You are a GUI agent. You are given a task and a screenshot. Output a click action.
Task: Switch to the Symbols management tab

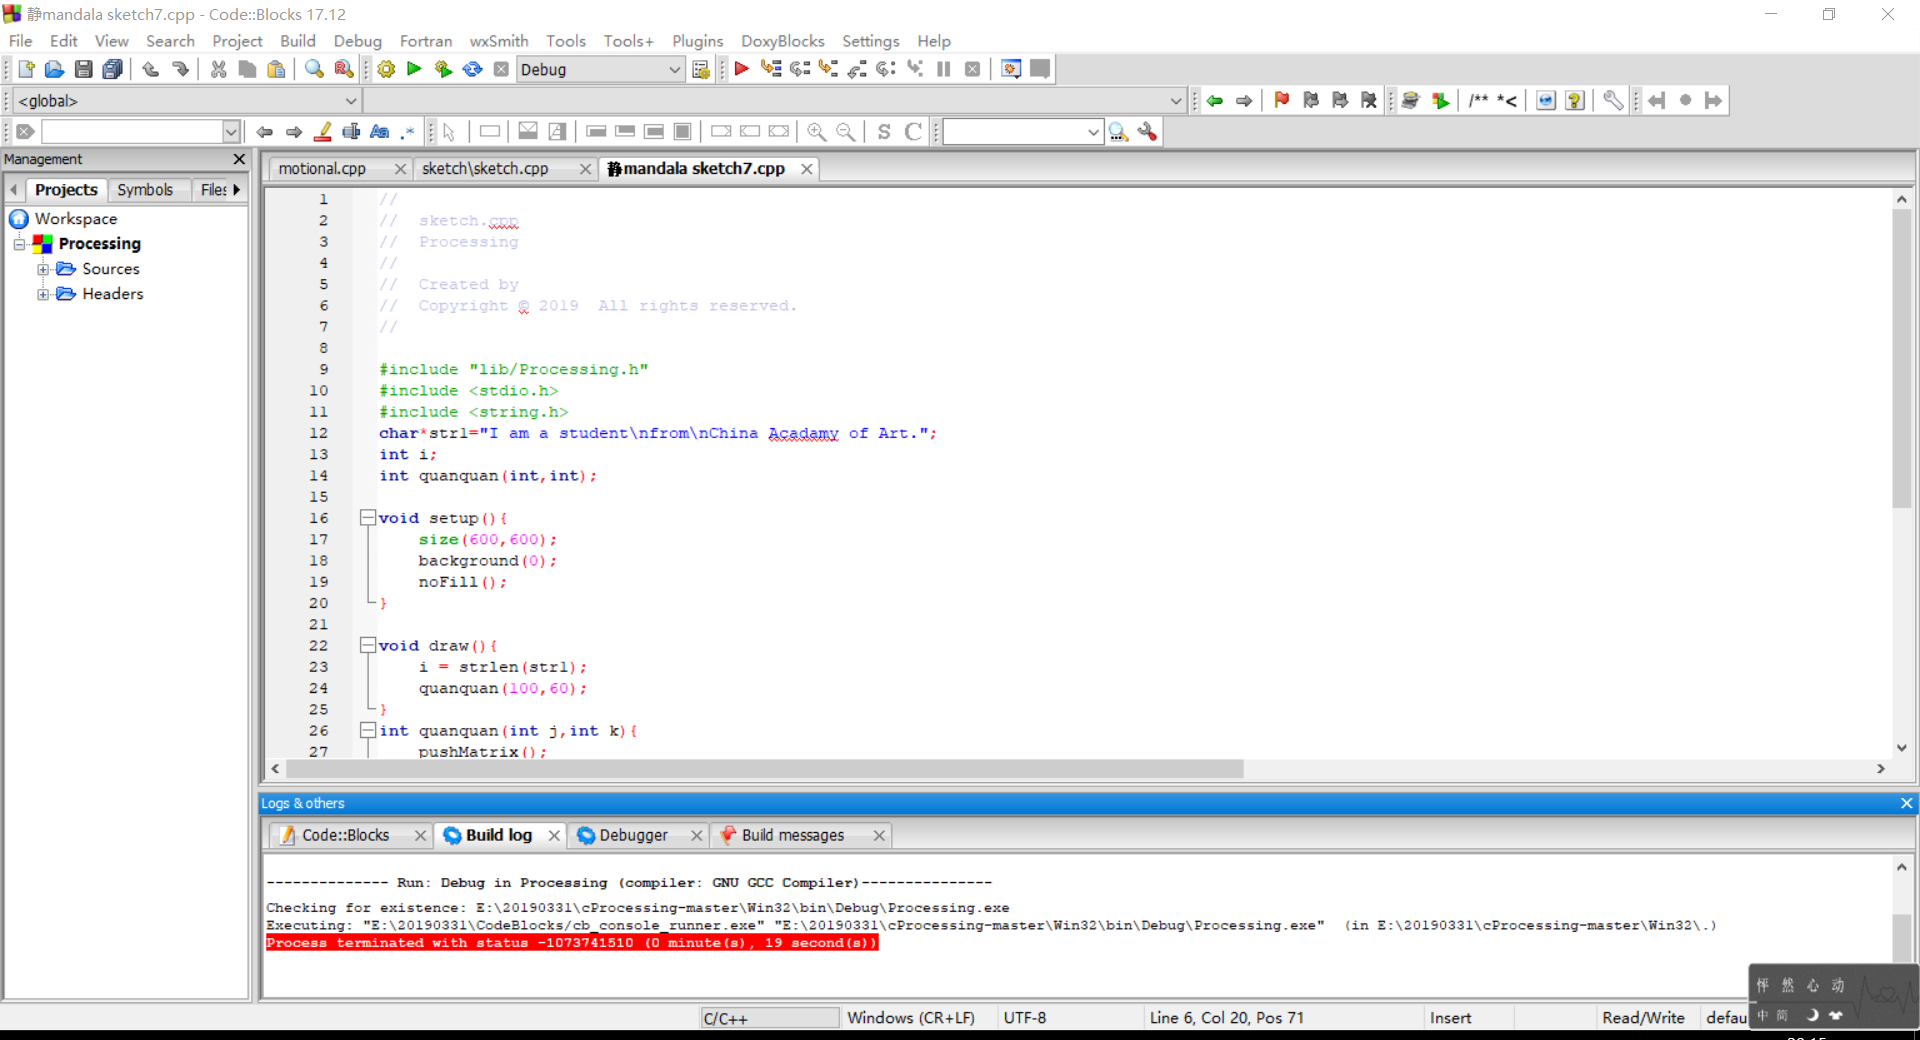[145, 190]
